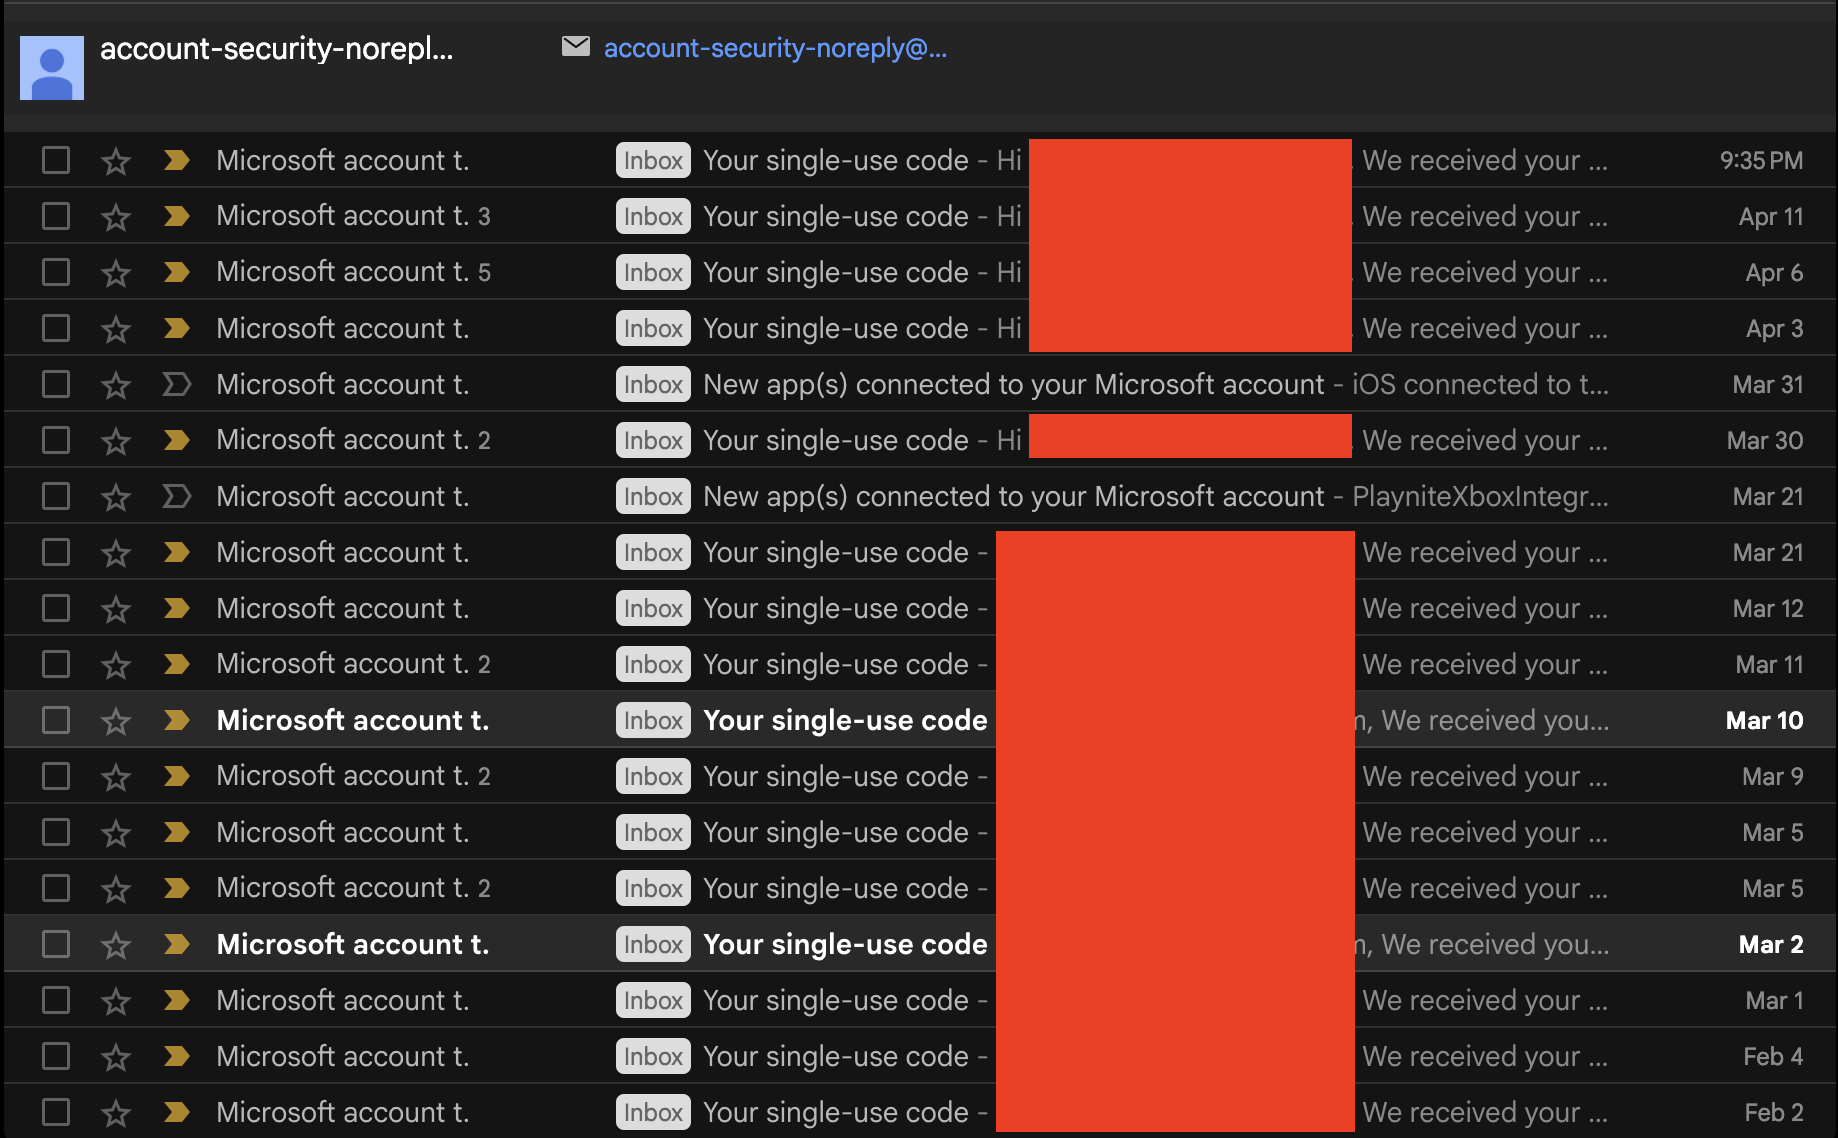
Task: Star the bold Mar 10 unread email
Action: click(116, 721)
